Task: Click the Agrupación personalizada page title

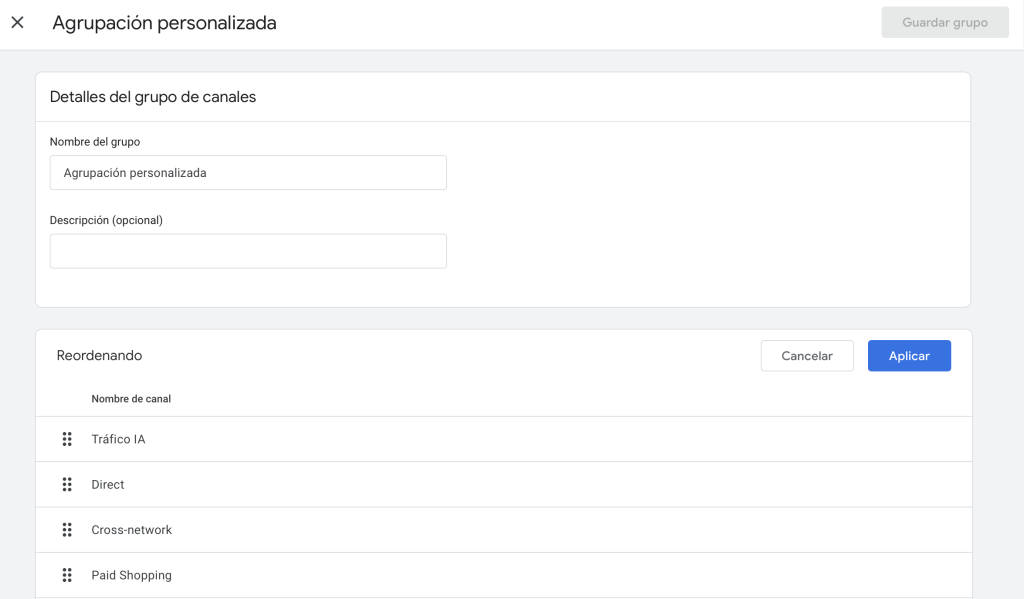Action: [x=165, y=23]
